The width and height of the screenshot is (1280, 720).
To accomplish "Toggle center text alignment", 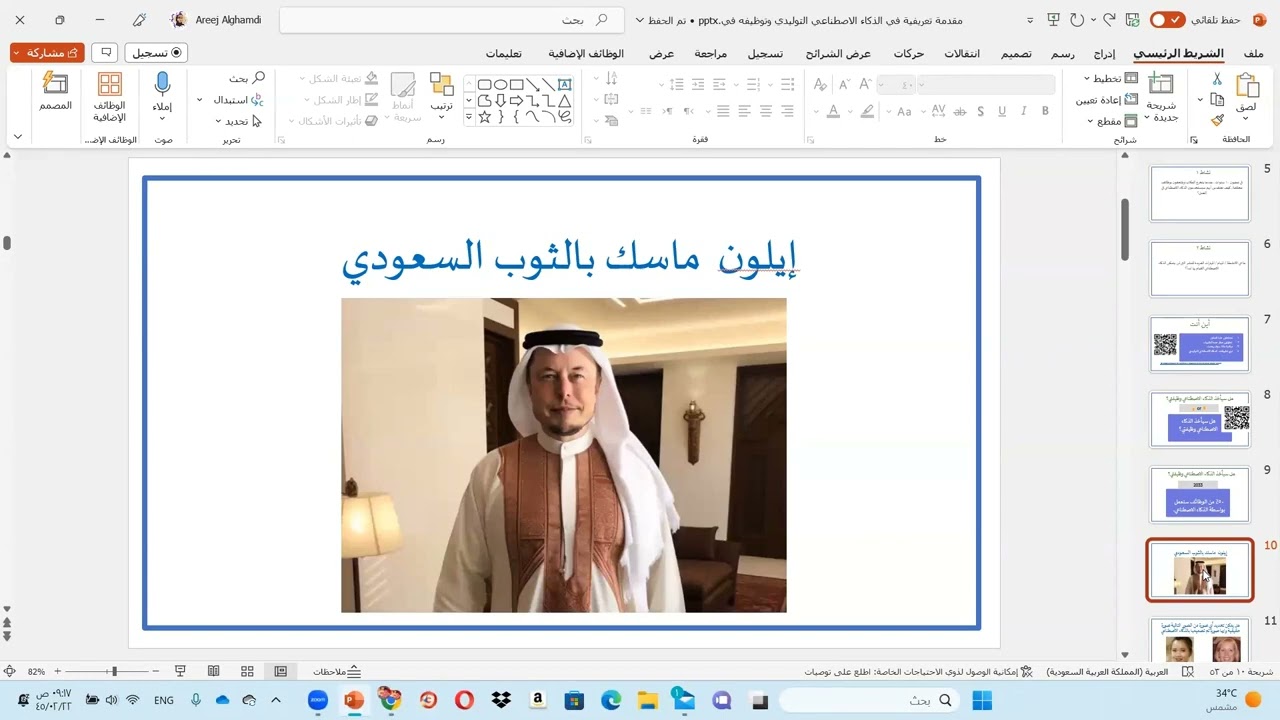I will pyautogui.click(x=765, y=111).
